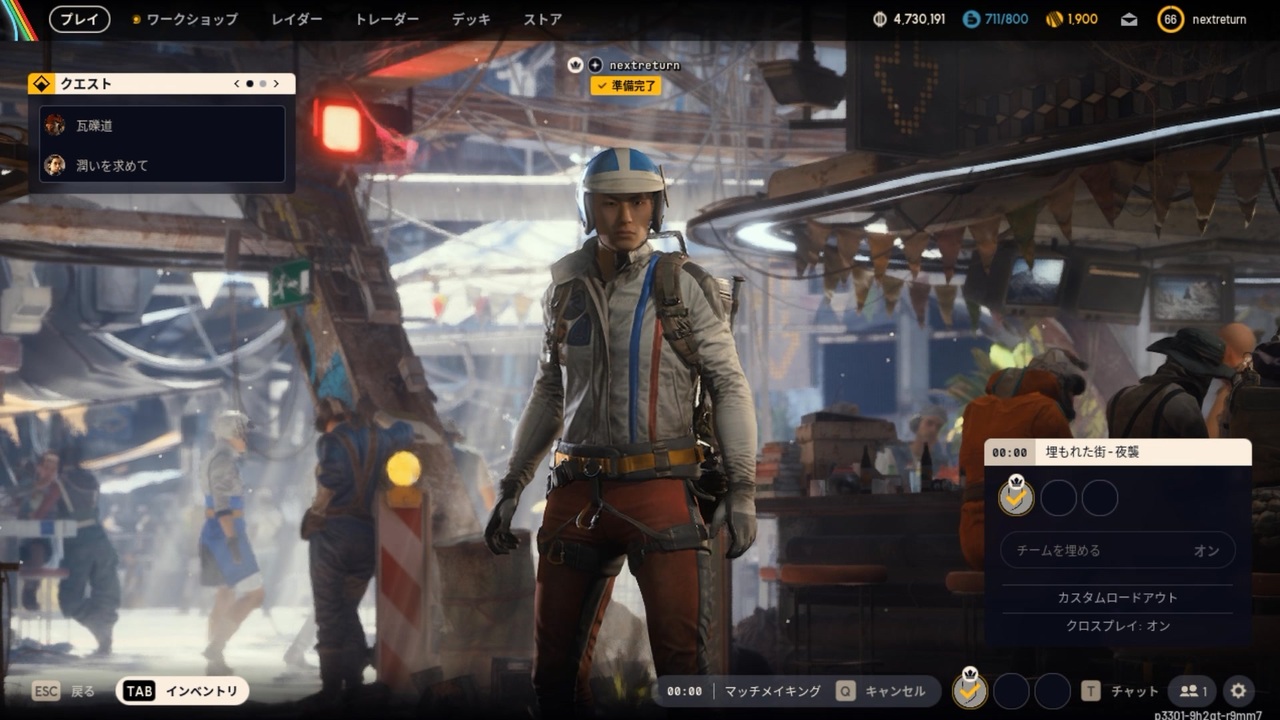The height and width of the screenshot is (720, 1280).
Task: Select the デッキ tab
Action: coord(471,19)
